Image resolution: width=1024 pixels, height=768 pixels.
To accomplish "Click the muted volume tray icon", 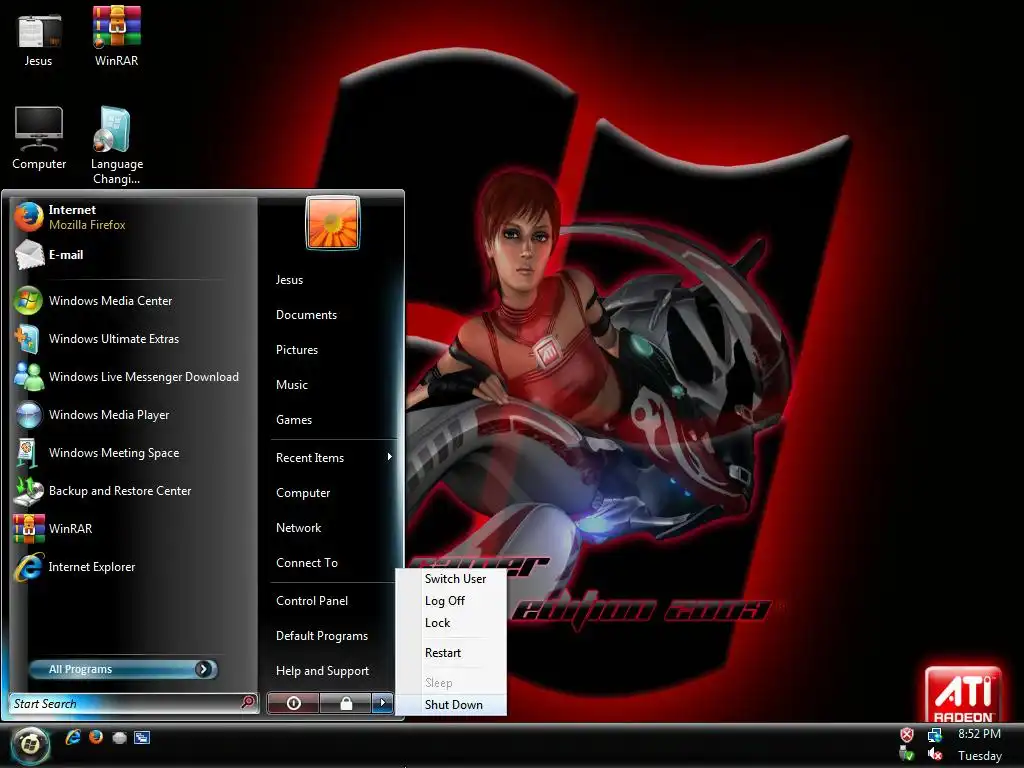I will 935,754.
